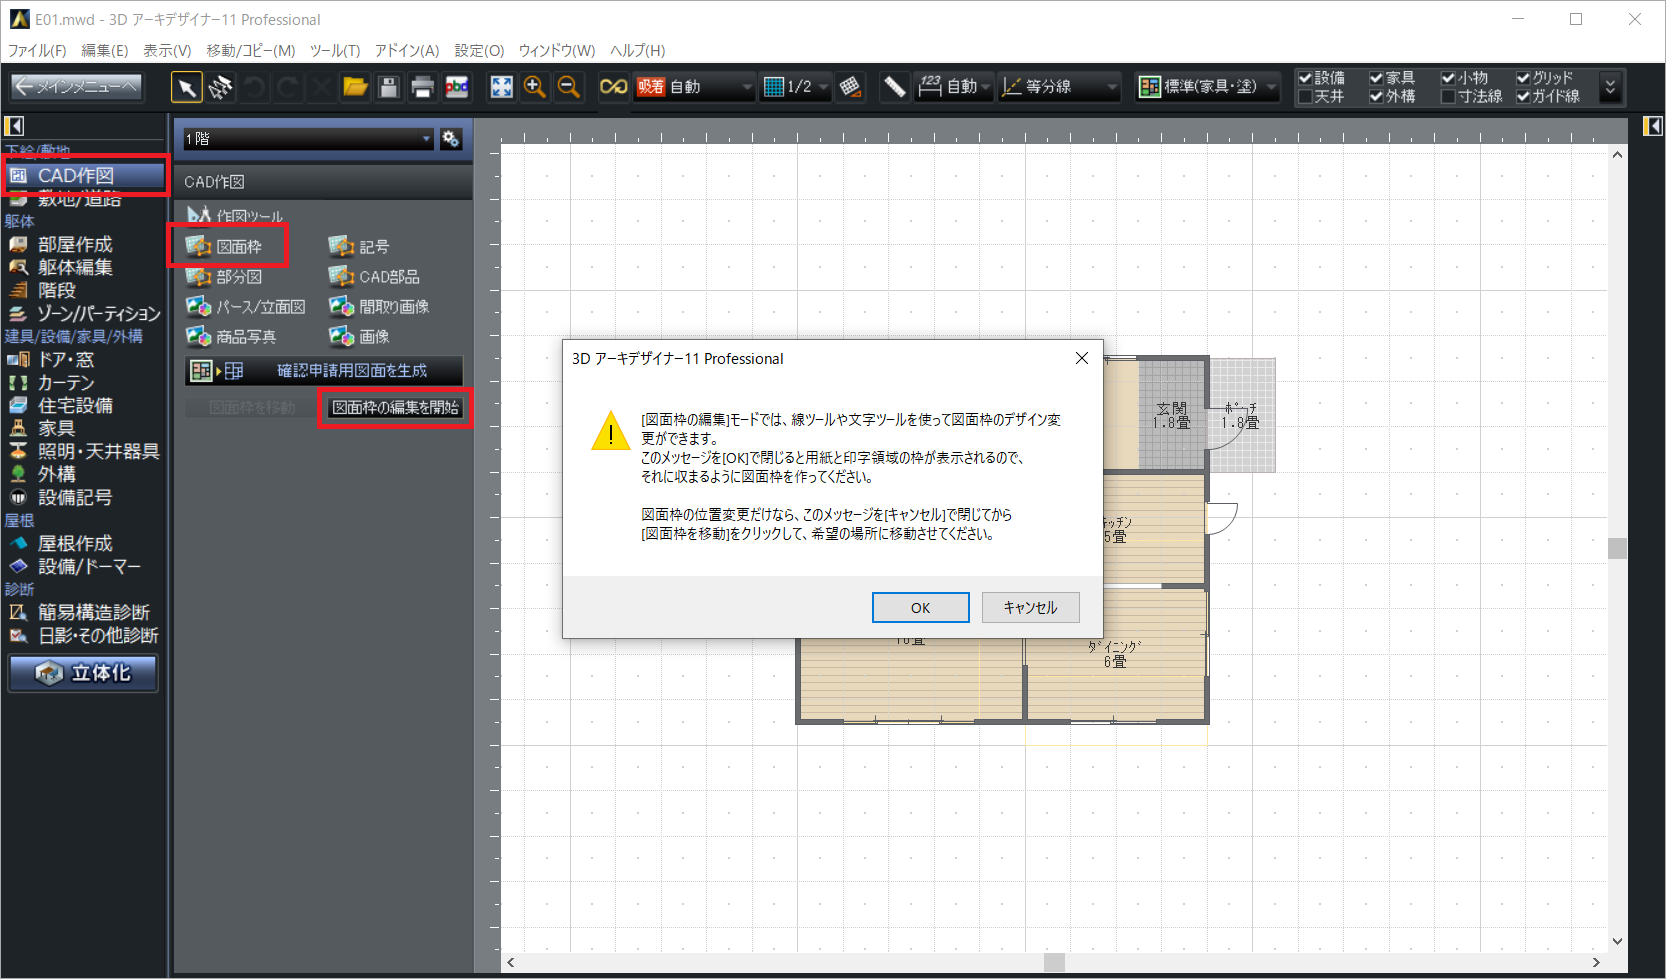Image resolution: width=1666 pixels, height=979 pixels.
Task: Enable the 天井 checkbox
Action: [x=1305, y=97]
